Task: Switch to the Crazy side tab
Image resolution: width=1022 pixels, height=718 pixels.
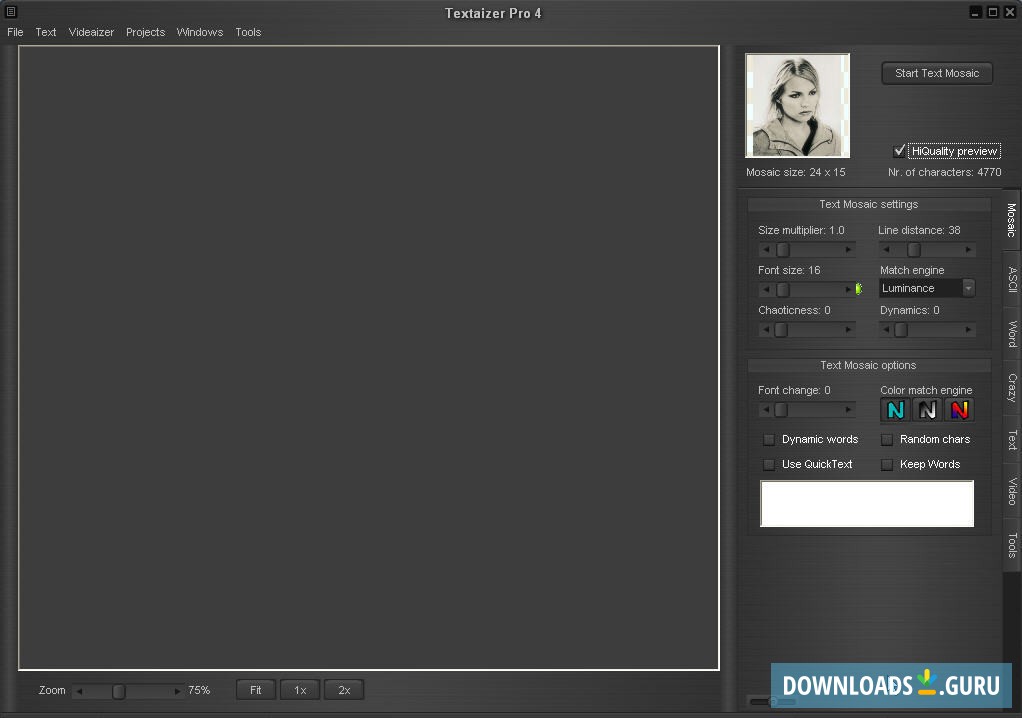Action: pos(1012,388)
